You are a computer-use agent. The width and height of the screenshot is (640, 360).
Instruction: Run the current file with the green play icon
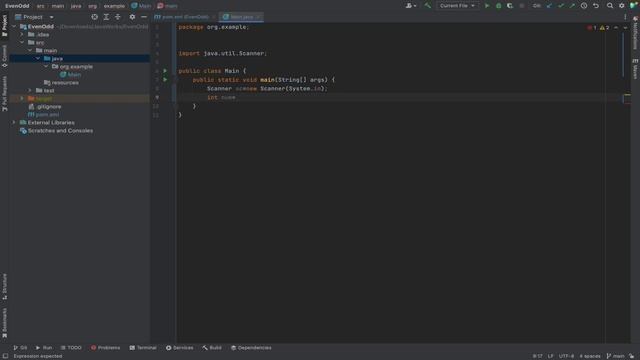coord(487,6)
